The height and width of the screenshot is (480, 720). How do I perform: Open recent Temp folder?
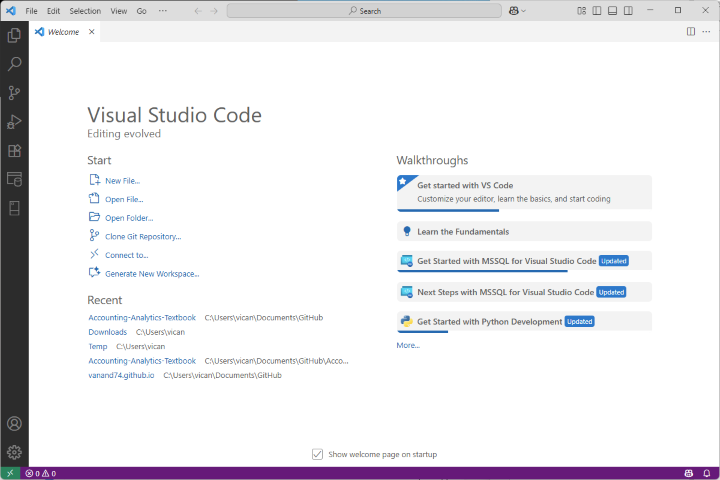pyautogui.click(x=97, y=346)
